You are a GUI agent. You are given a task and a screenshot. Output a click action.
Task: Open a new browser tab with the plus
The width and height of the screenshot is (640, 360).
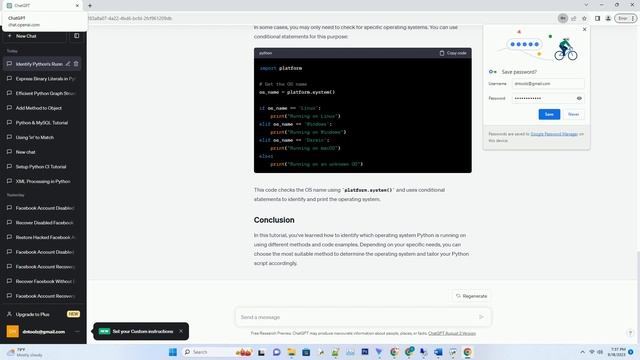pyautogui.click(x=90, y=6)
